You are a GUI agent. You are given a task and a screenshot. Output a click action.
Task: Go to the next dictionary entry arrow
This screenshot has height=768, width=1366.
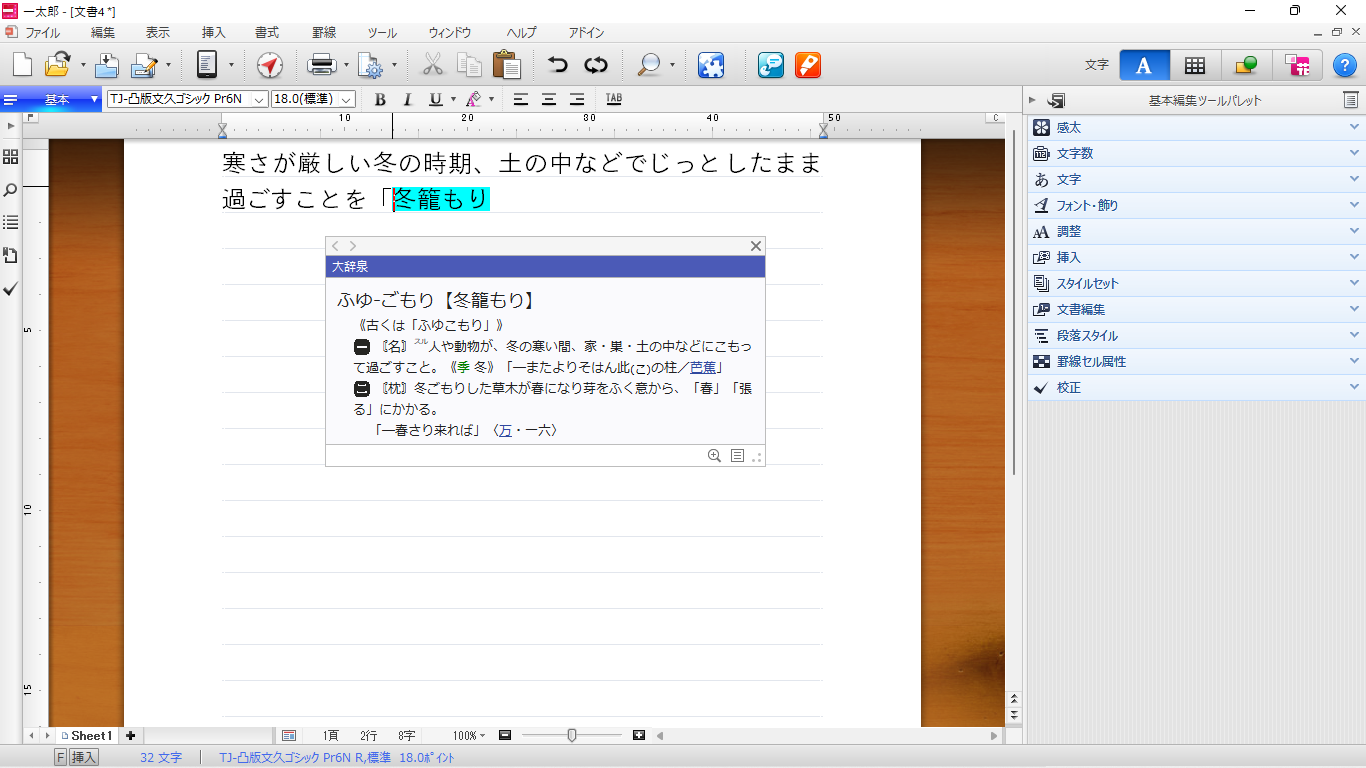(x=352, y=246)
